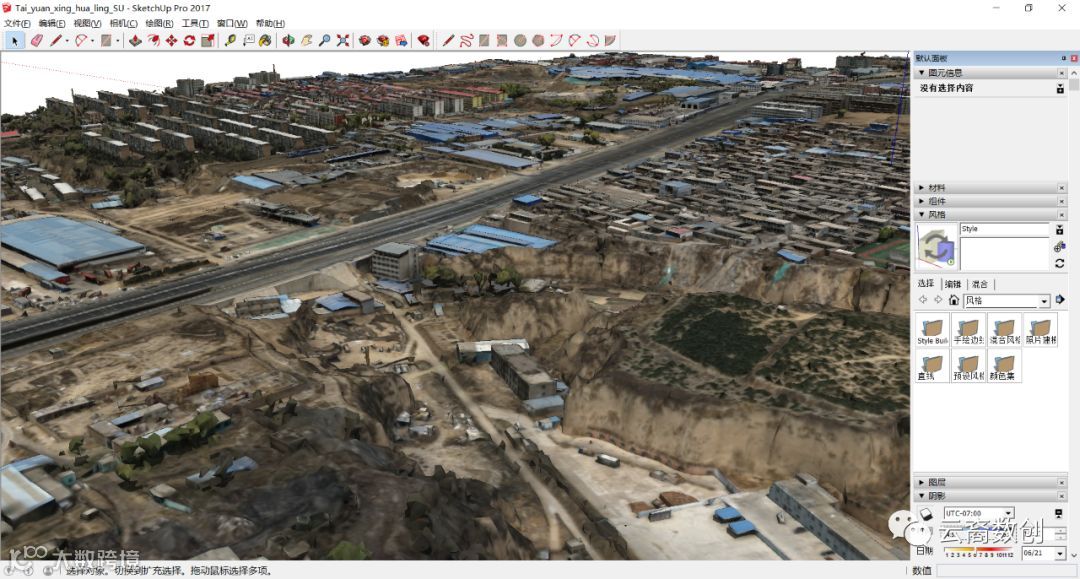Open the 绘图(R) menu
The width and height of the screenshot is (1080, 579).
pos(159,23)
